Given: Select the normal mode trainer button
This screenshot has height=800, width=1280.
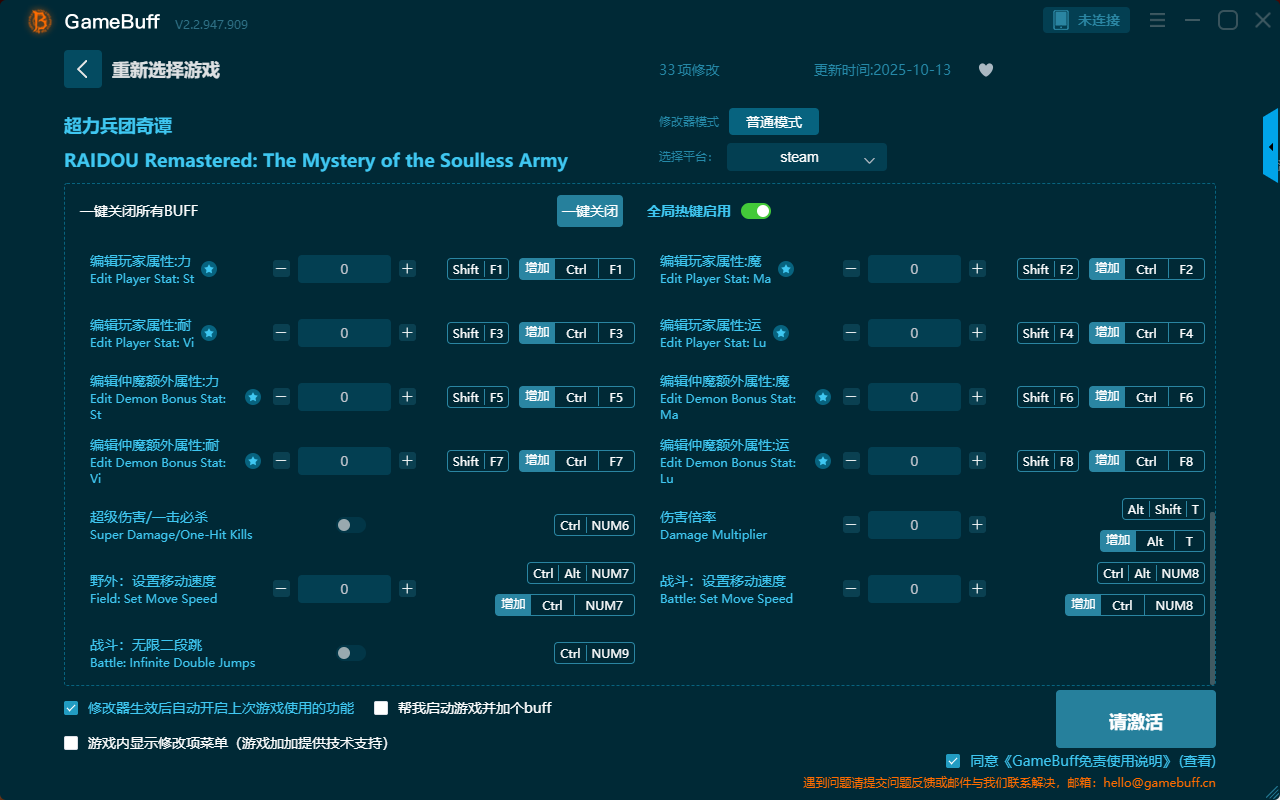Looking at the screenshot, I should (x=773, y=122).
